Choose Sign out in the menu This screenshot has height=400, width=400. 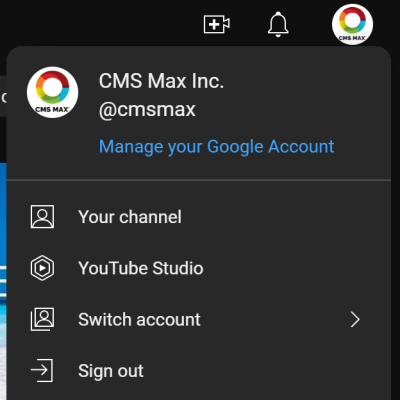point(199,371)
